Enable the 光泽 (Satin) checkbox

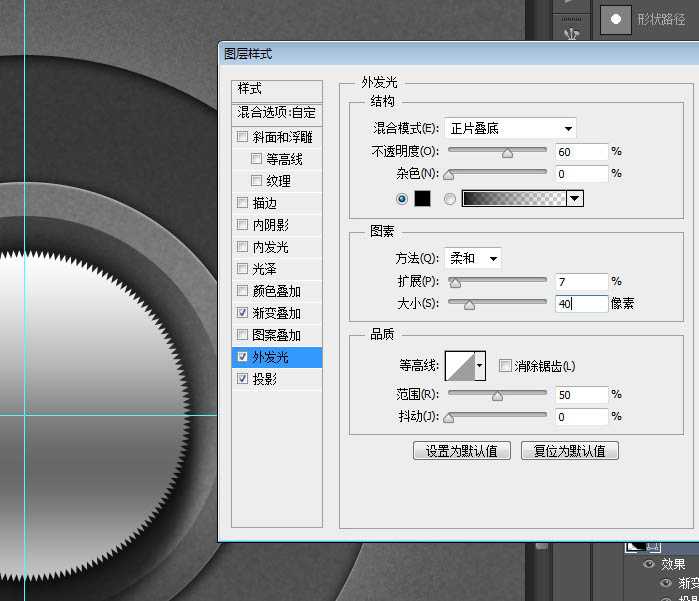click(x=243, y=268)
